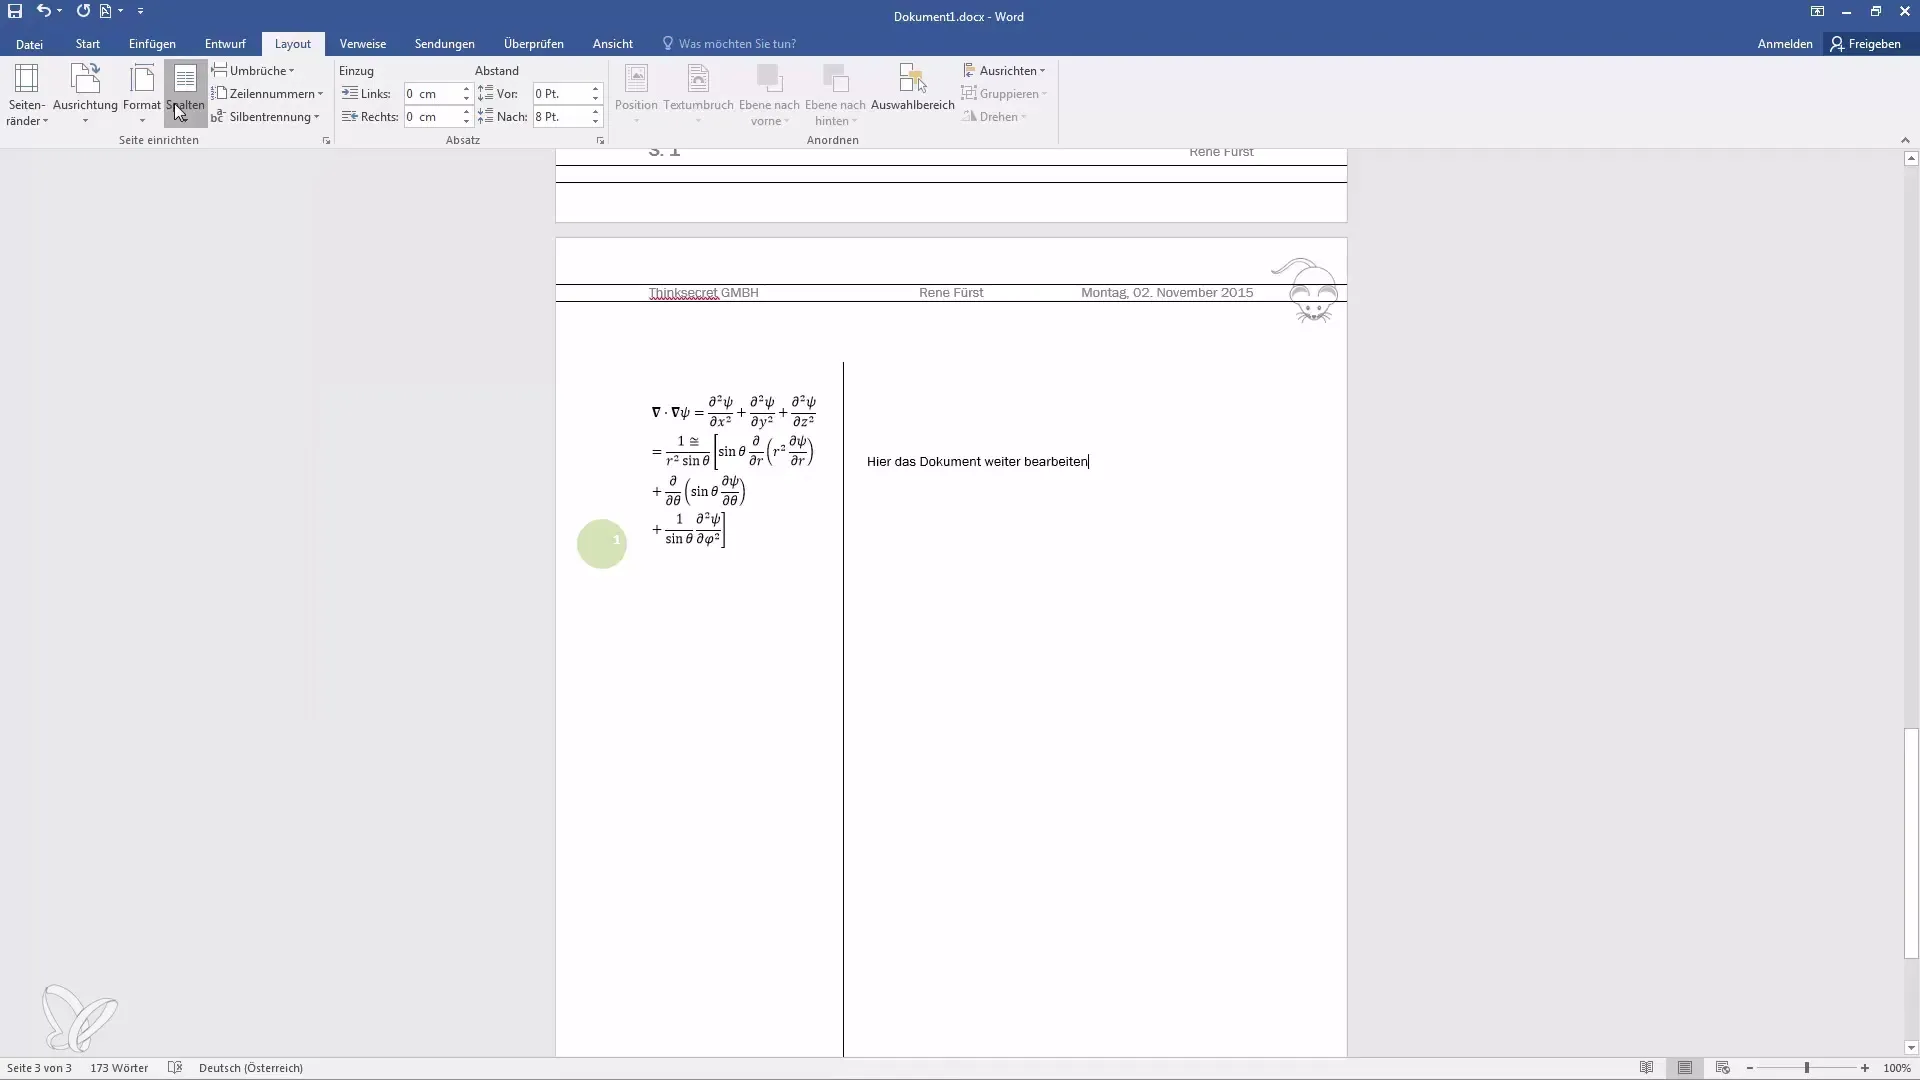
Task: Open the Spalten columns menu
Action: pyautogui.click(x=185, y=95)
